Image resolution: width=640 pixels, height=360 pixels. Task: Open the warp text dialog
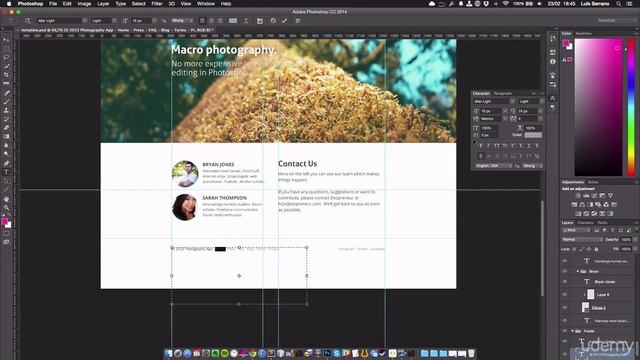pos(246,20)
